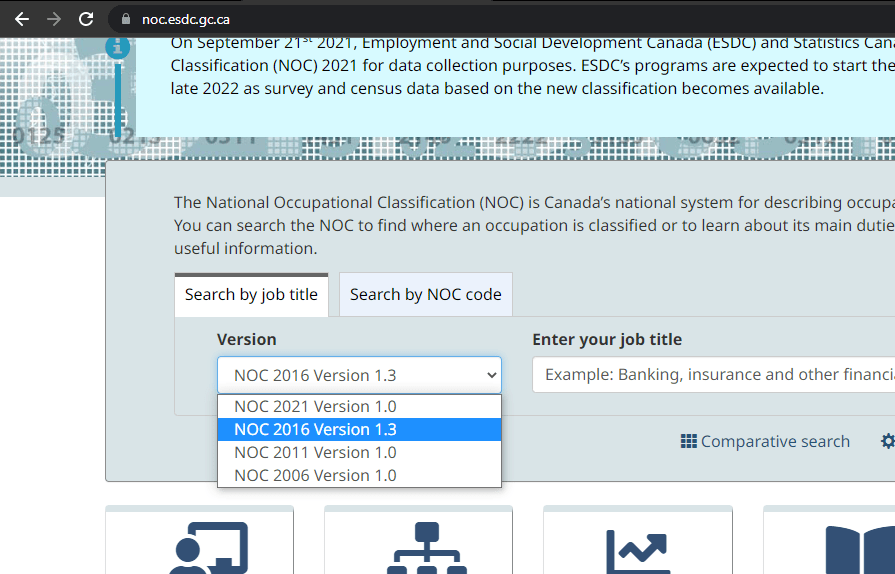Switch to Search by NOC code tab
The width and height of the screenshot is (895, 574).
(426, 294)
